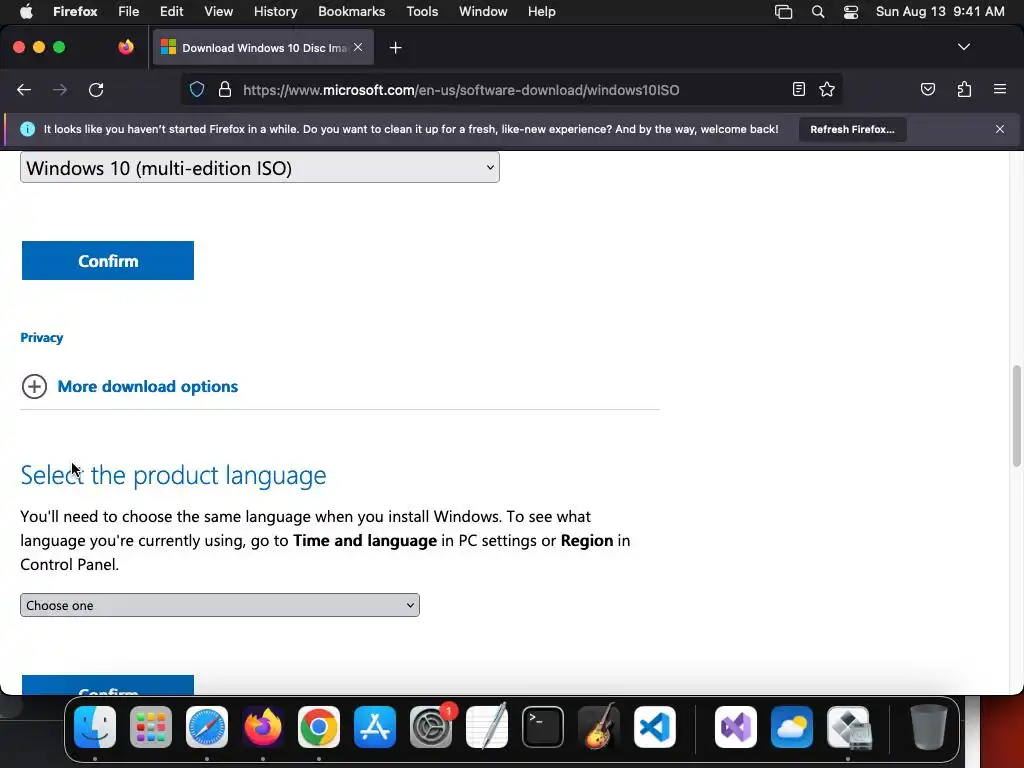Open the View menu
This screenshot has width=1024, height=768.
tap(218, 11)
